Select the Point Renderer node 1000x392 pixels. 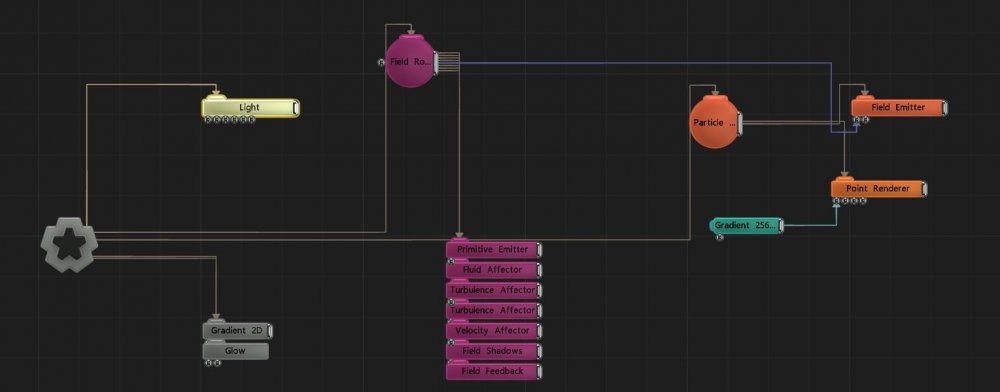coord(878,189)
